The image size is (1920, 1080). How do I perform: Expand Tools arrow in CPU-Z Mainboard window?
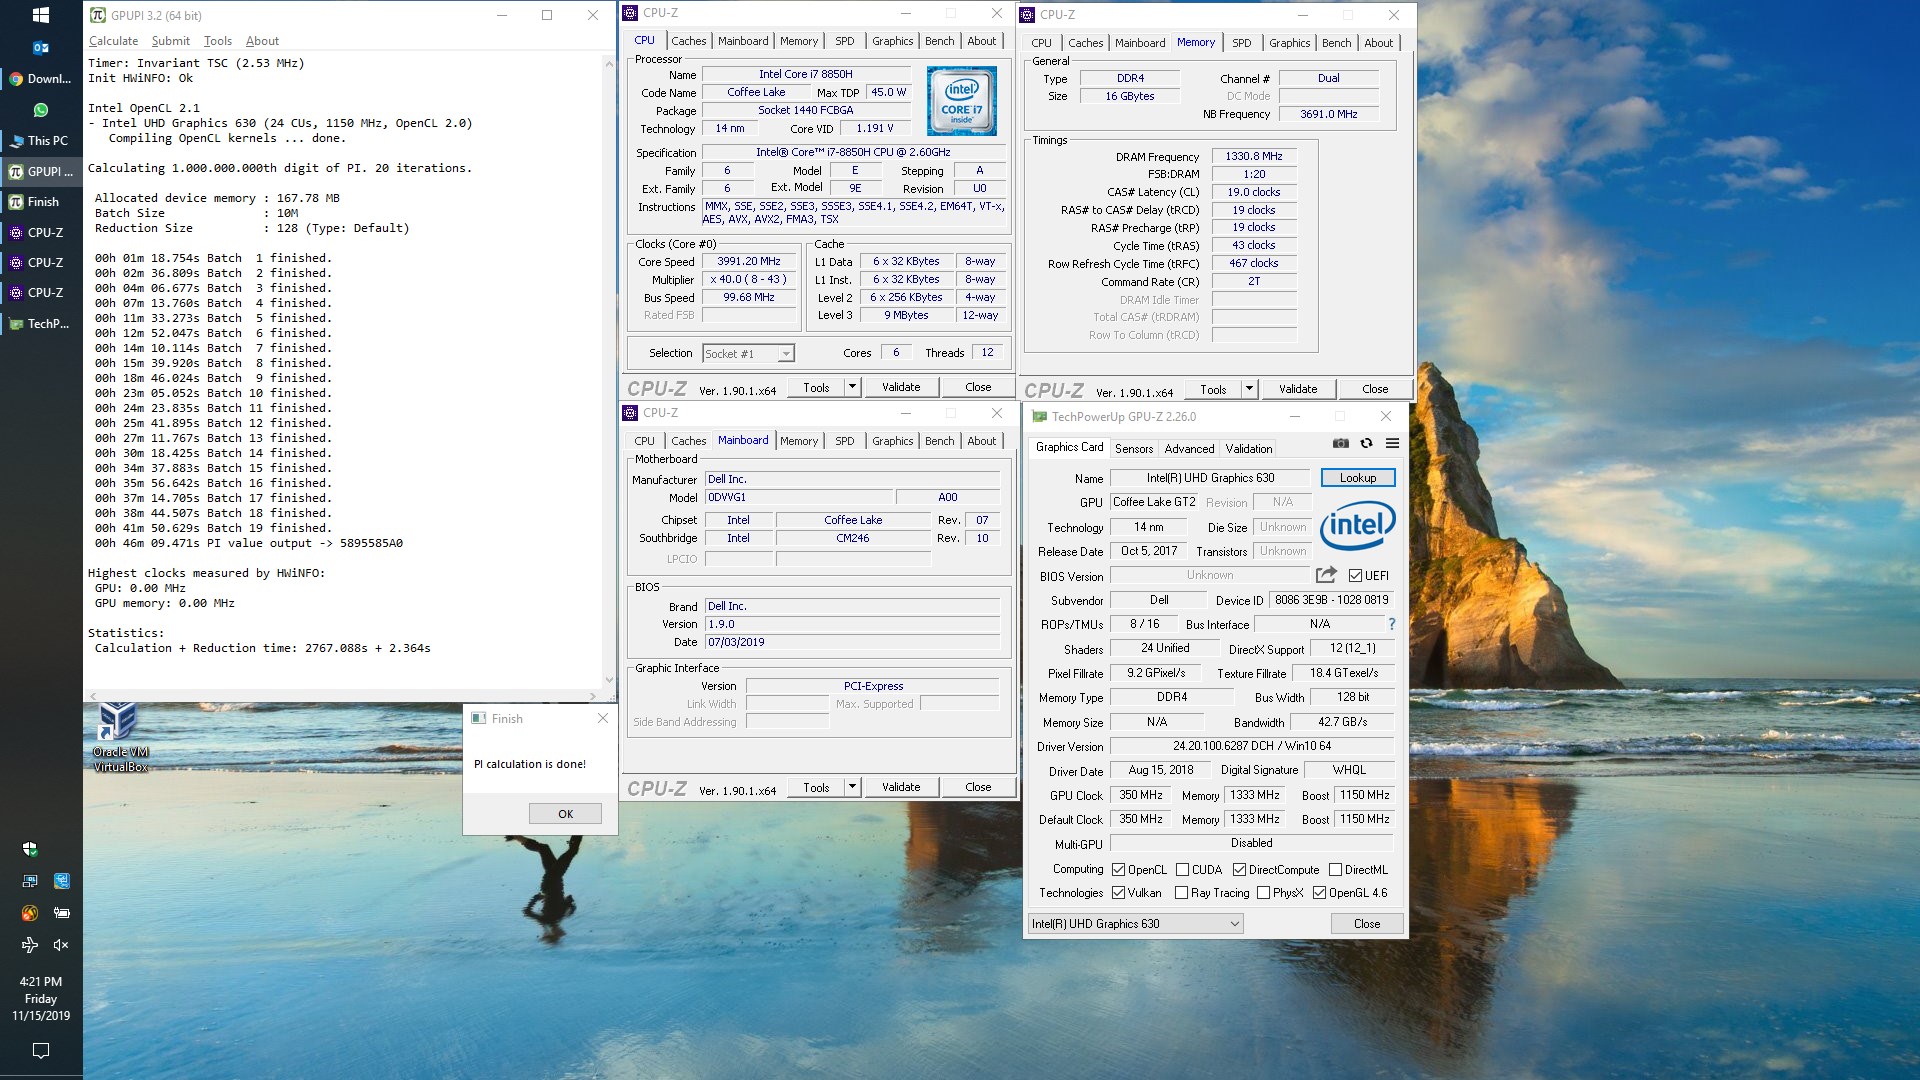pos(852,787)
